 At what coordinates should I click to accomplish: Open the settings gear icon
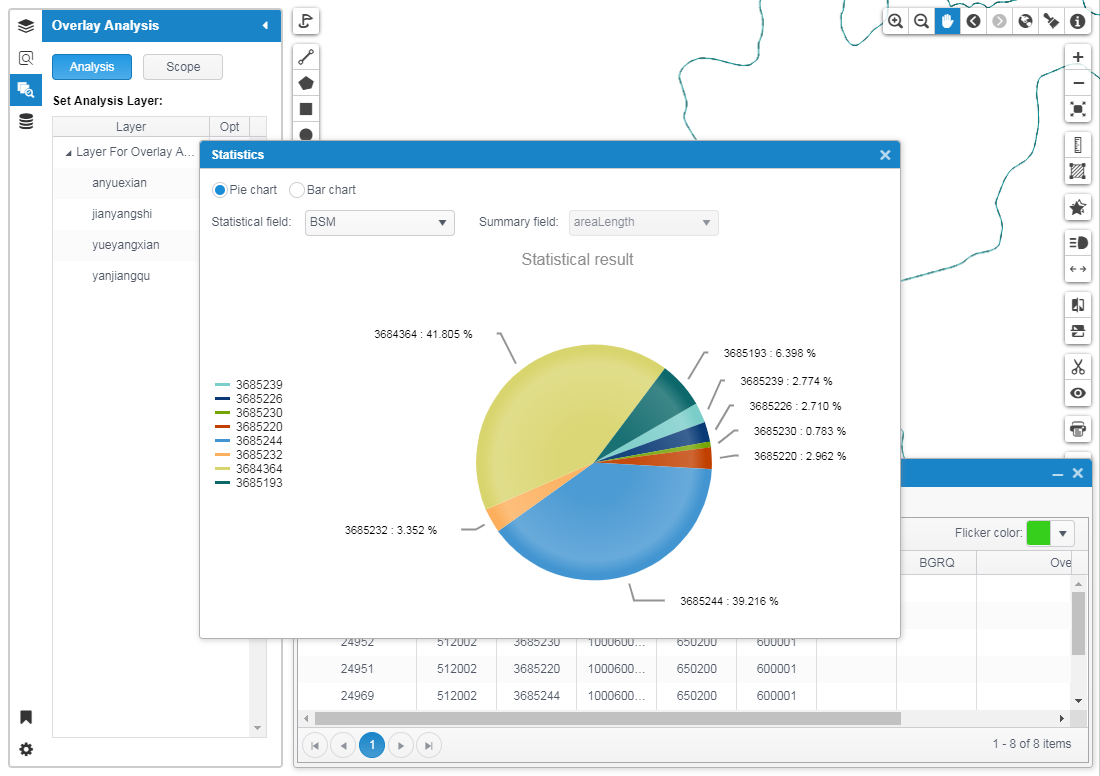tap(26, 749)
